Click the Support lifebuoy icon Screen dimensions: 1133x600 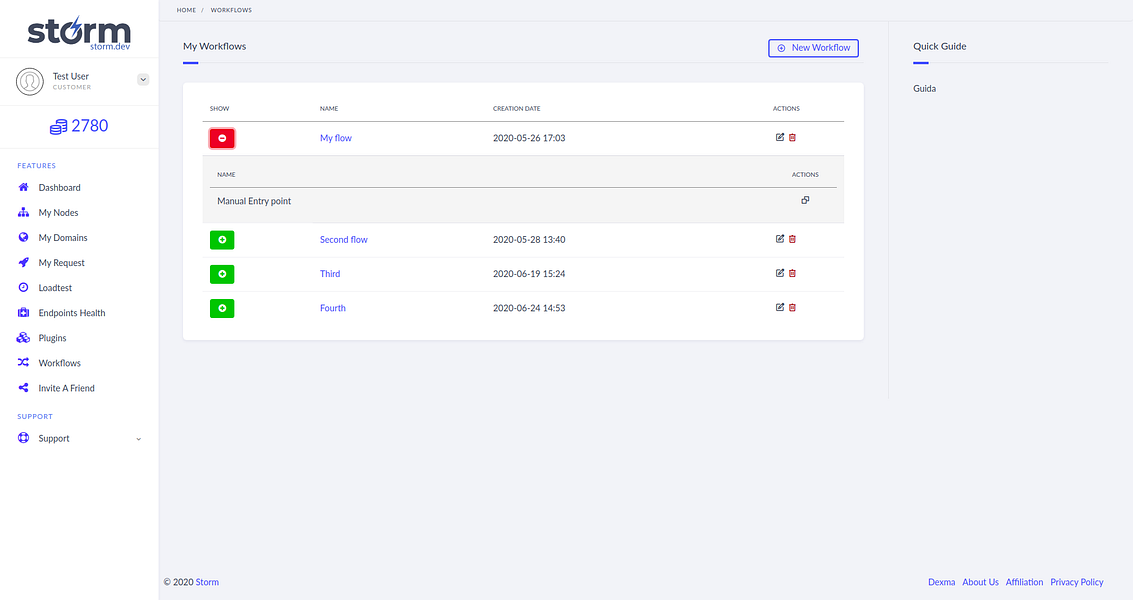[23, 438]
